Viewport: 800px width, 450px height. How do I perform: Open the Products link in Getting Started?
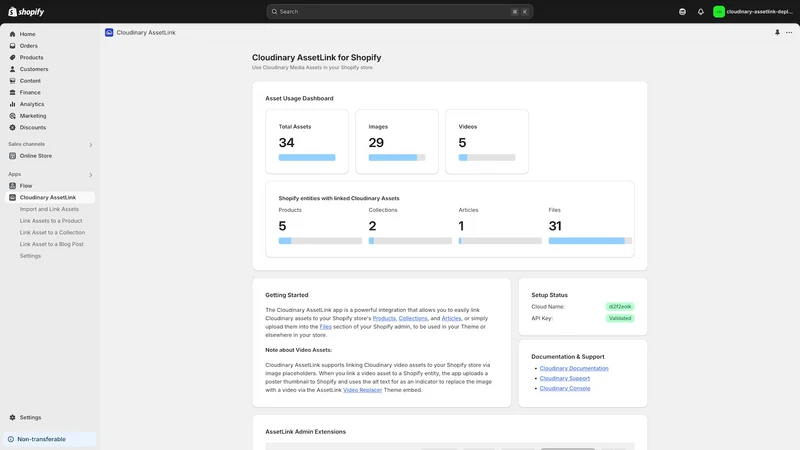(384, 318)
